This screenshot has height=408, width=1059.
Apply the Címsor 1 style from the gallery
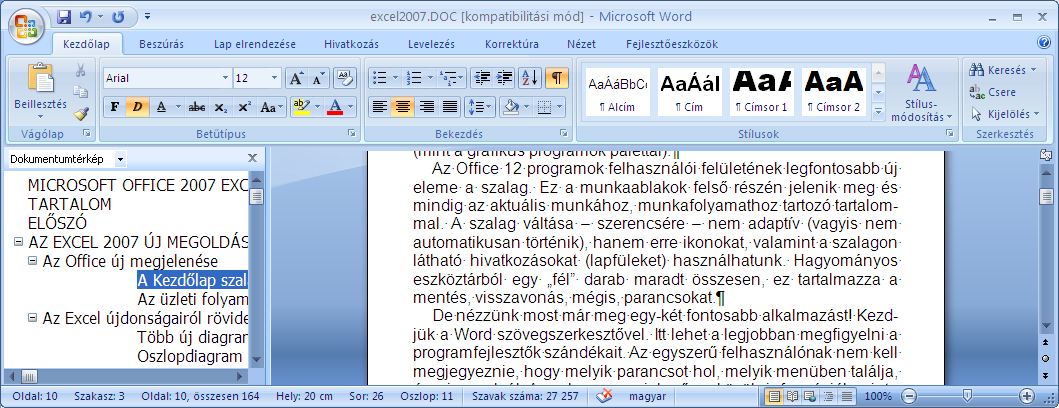(760, 91)
